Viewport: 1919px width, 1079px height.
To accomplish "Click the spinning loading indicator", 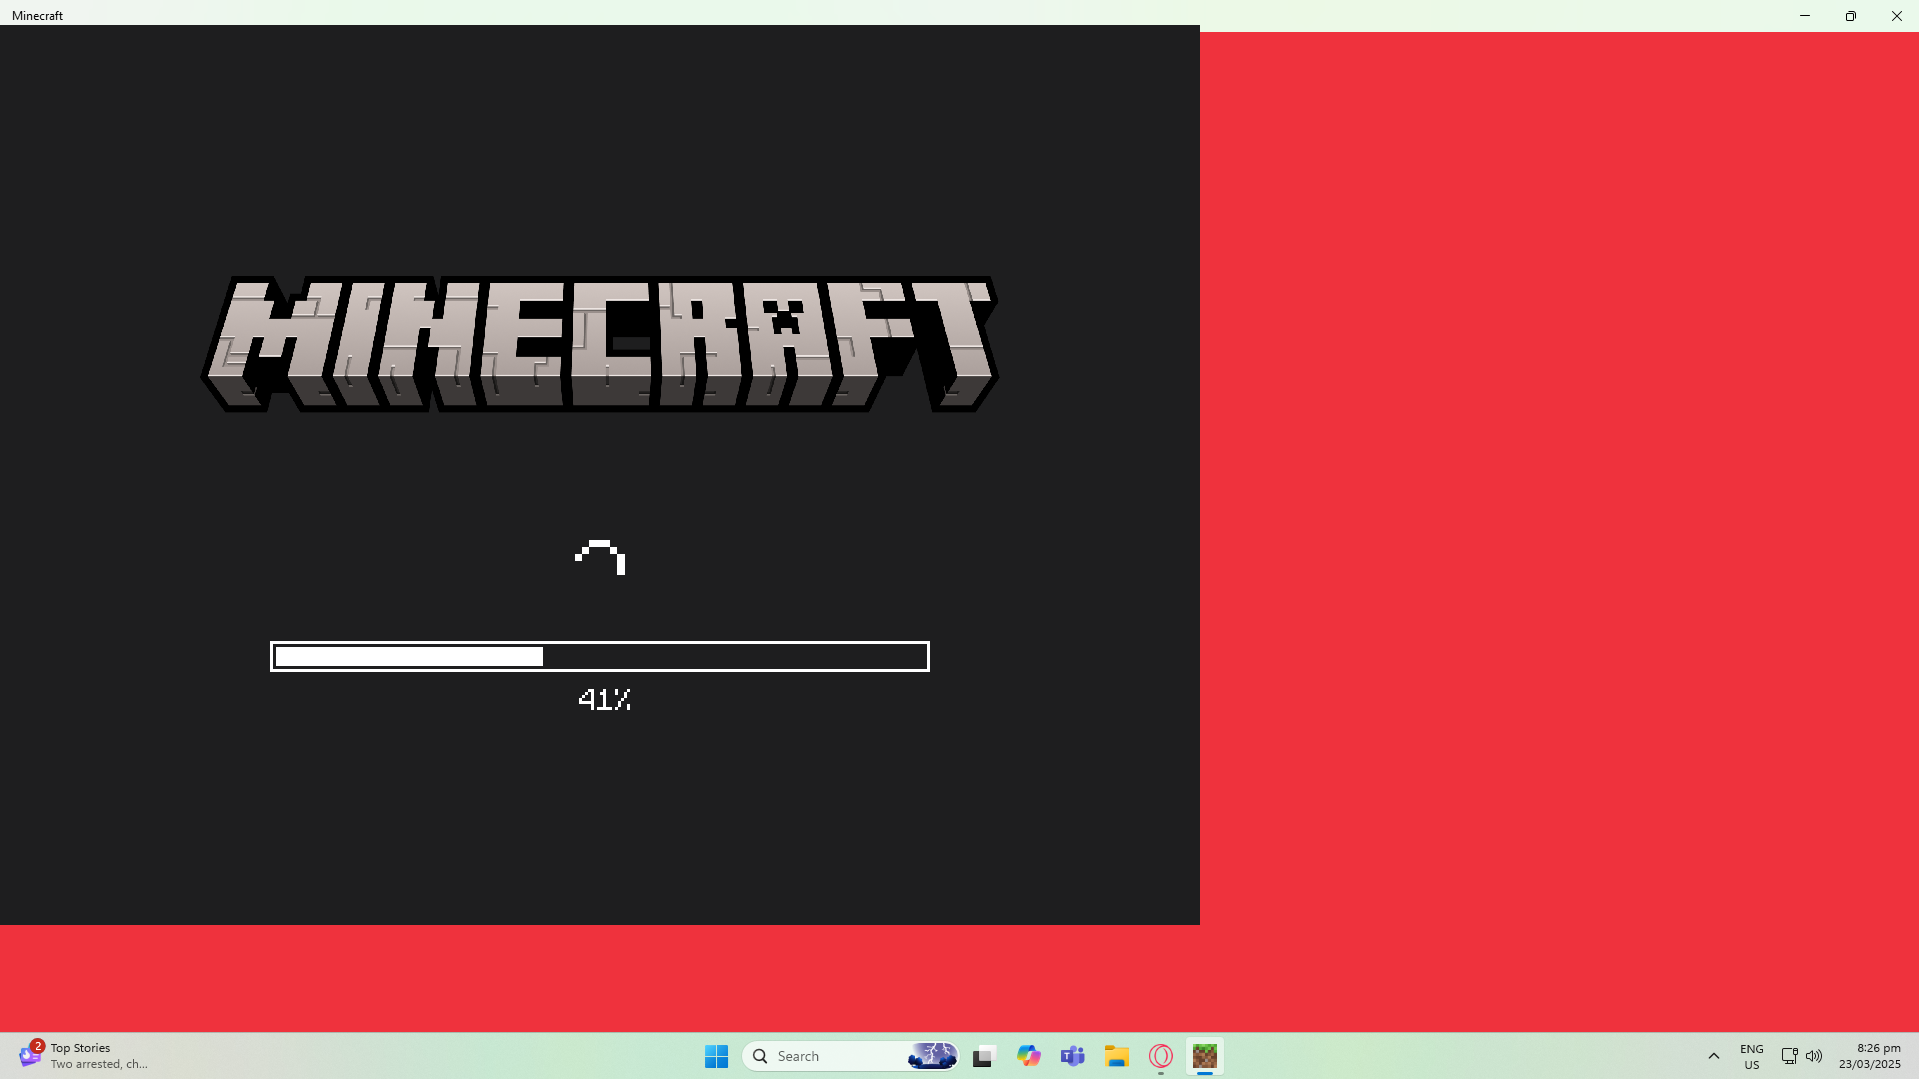I will [600, 557].
